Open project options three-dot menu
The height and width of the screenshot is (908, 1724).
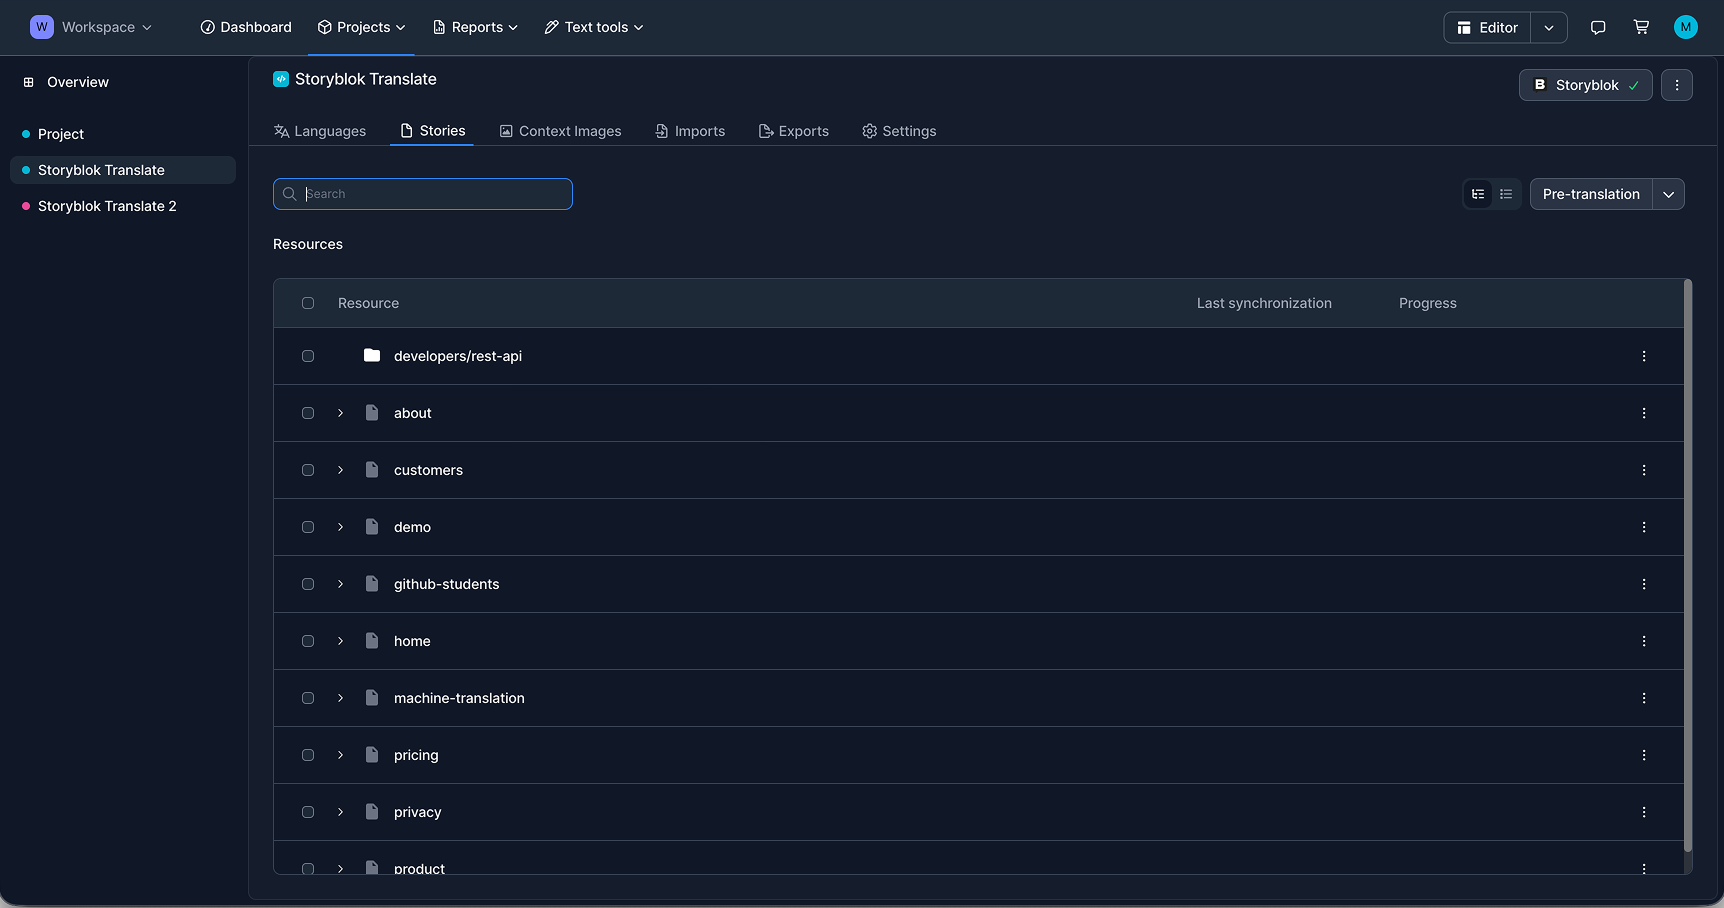1677,85
